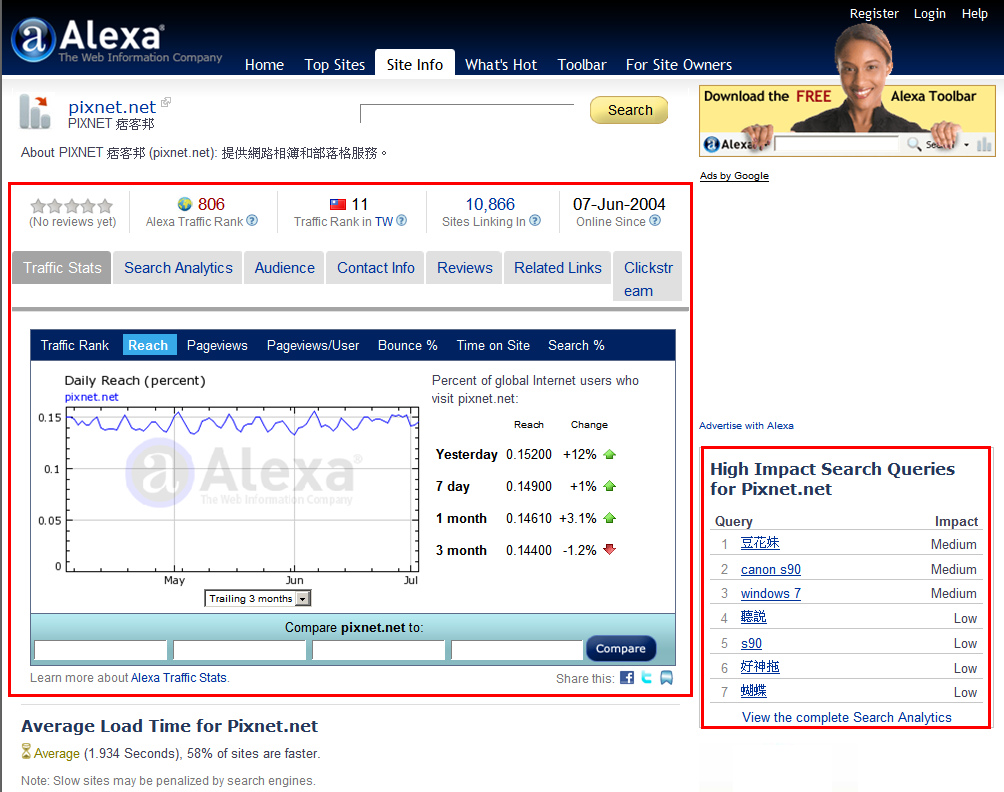Viewport: 1004px width, 792px height.
Task: Open the Login link
Action: [x=930, y=13]
